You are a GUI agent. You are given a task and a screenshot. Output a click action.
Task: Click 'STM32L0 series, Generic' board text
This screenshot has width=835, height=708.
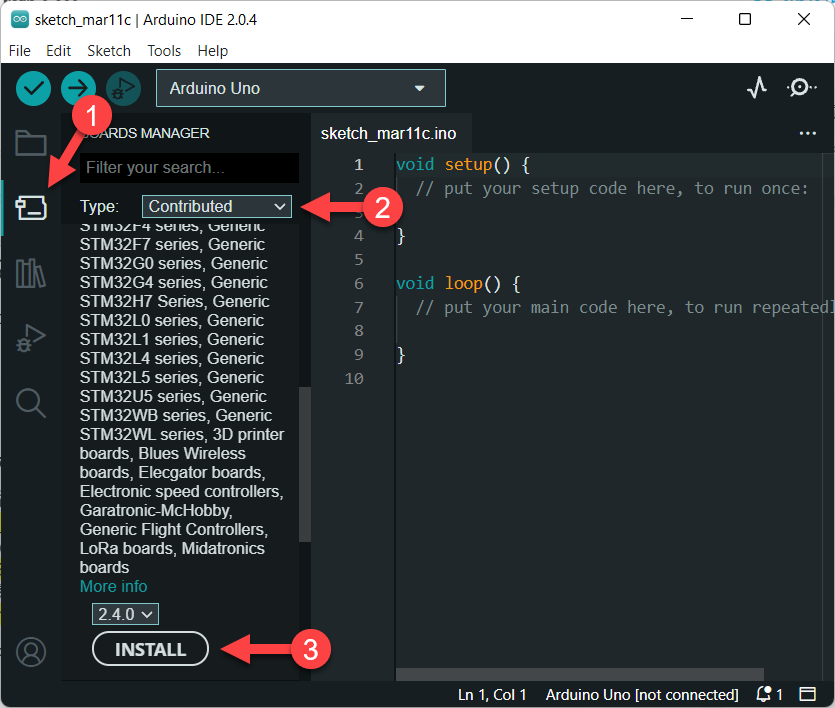[172, 320]
